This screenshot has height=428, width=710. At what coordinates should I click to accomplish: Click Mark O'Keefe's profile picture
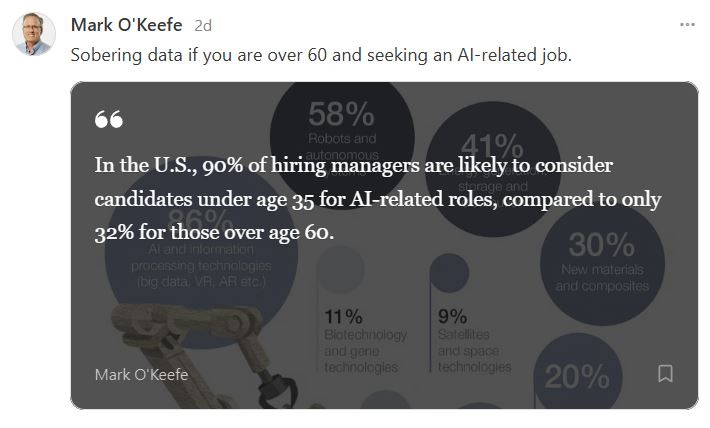(34, 34)
